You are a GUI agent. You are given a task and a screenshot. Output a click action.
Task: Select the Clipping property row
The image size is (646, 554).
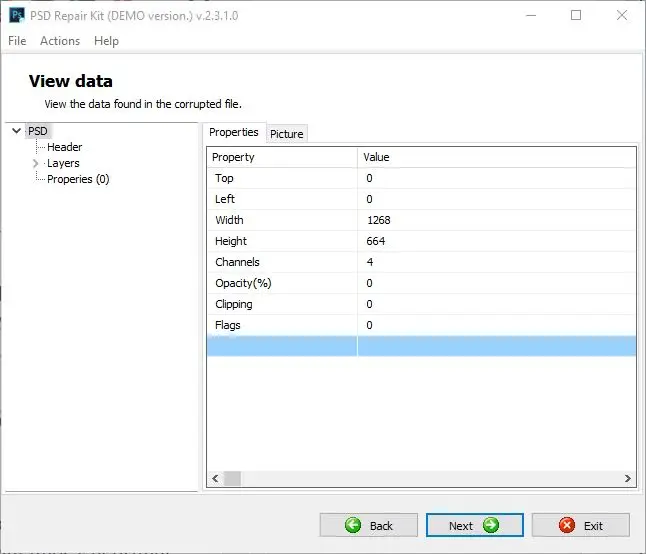pos(421,304)
